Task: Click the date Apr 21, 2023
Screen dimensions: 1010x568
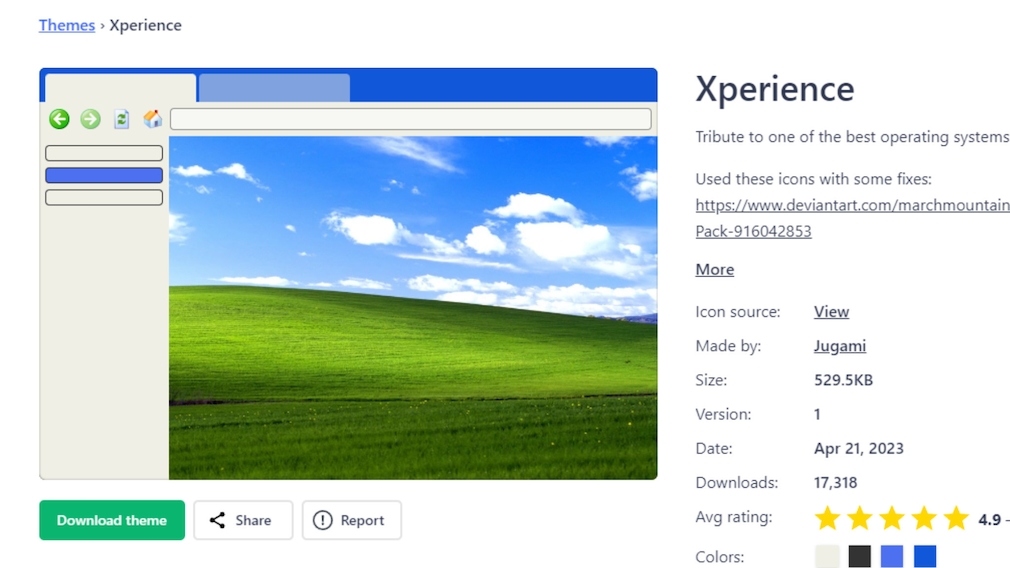Action: coord(859,448)
